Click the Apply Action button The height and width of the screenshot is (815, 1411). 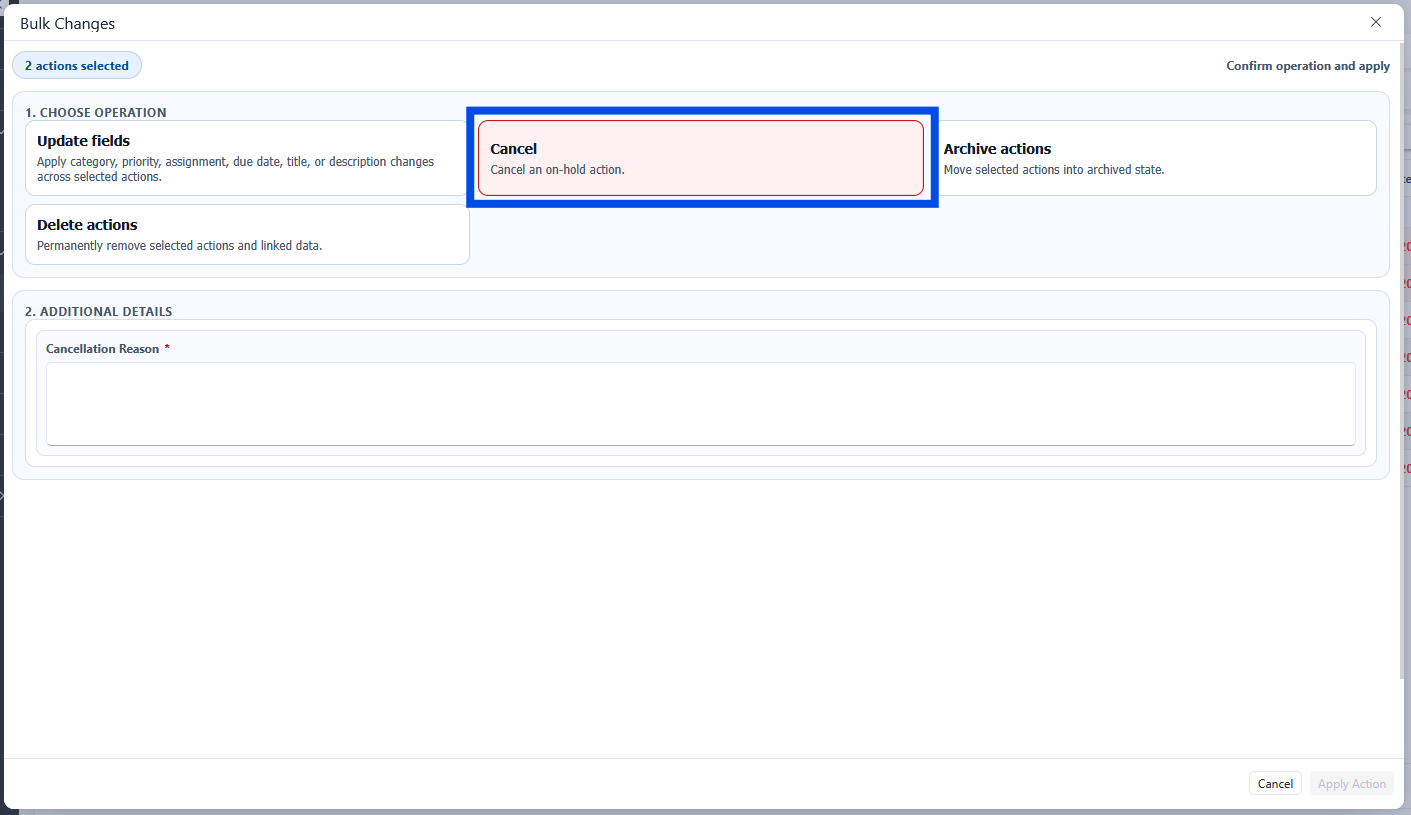1351,784
